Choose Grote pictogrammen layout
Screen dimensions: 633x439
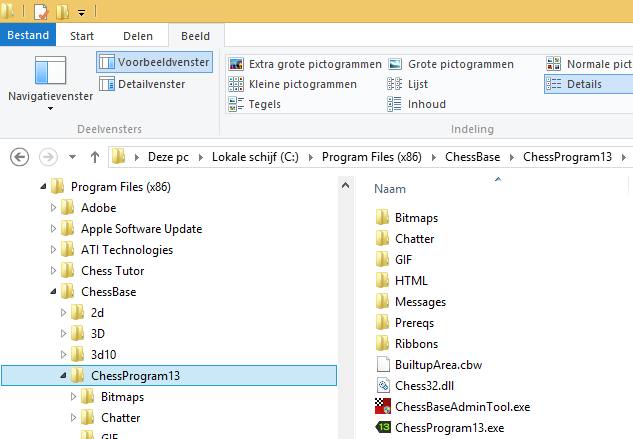point(451,64)
